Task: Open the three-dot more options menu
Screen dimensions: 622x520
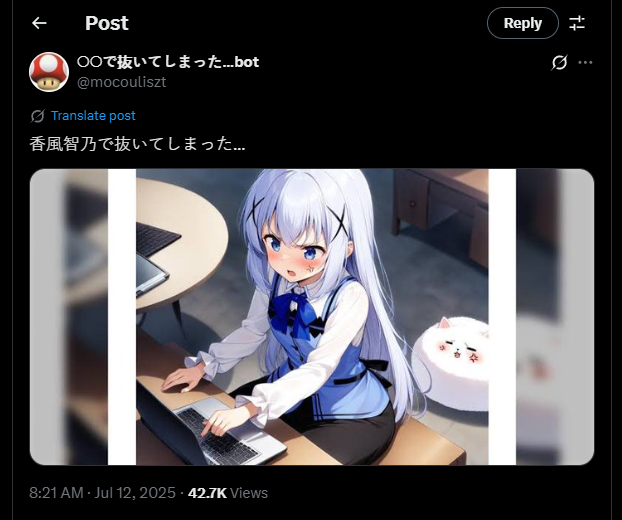Action: pyautogui.click(x=585, y=62)
